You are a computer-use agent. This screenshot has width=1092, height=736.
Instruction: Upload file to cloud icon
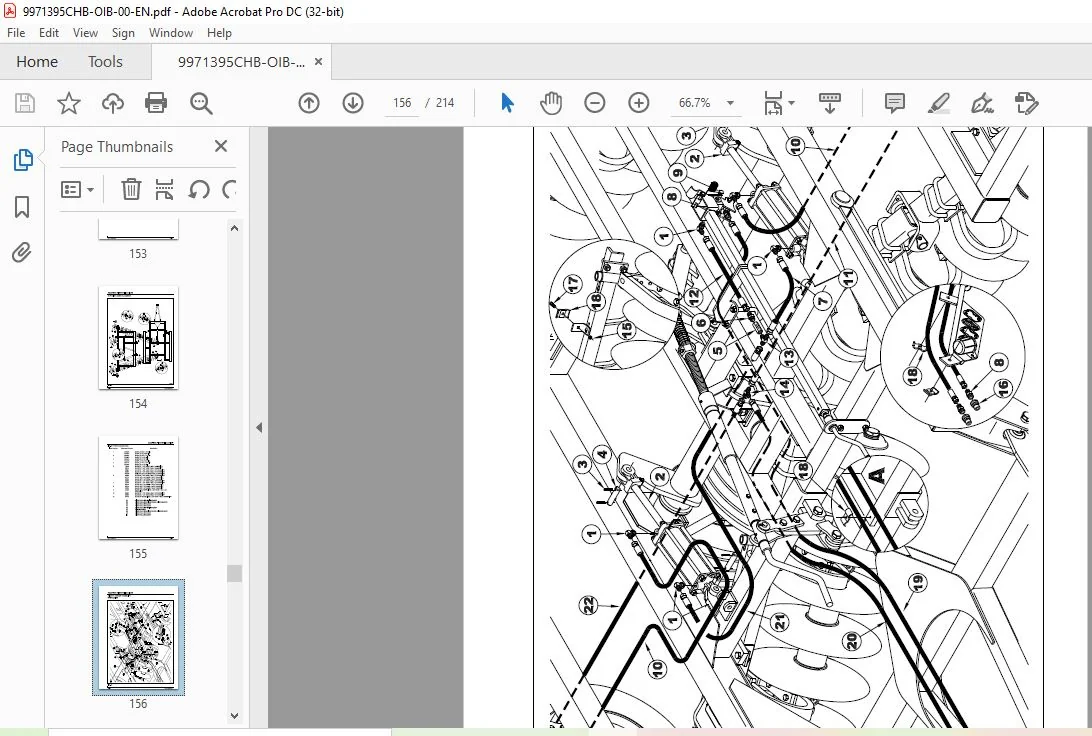tap(112, 103)
